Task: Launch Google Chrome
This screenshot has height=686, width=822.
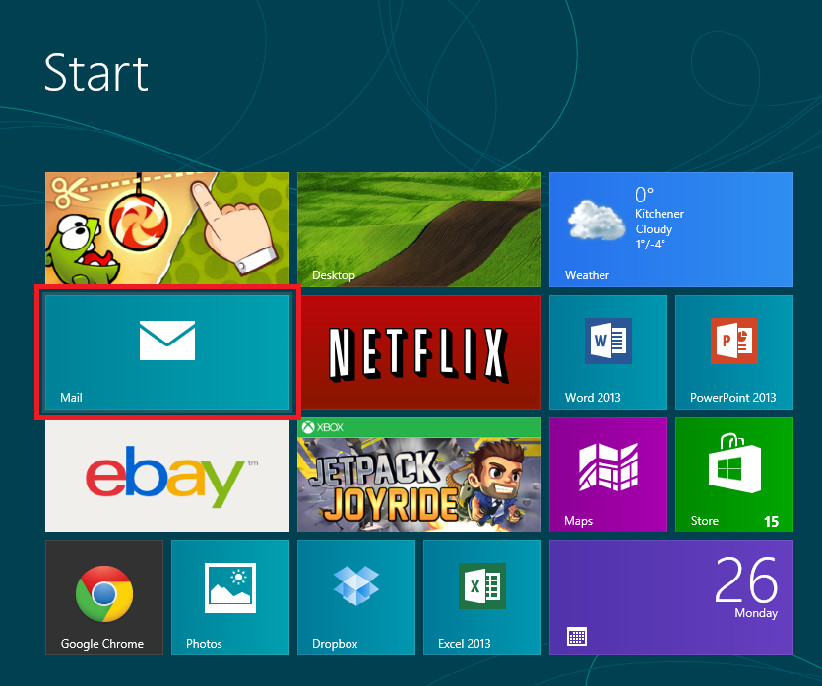Action: coord(104,597)
